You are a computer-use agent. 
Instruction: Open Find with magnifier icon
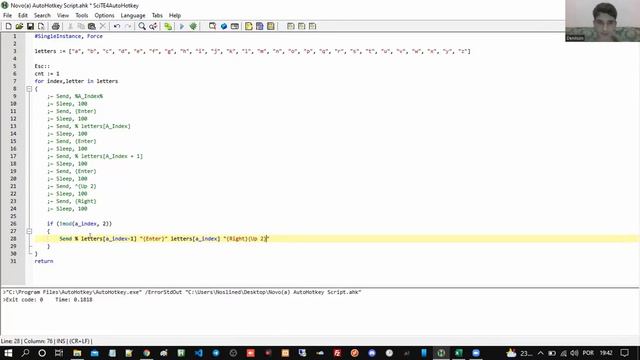click(x=142, y=27)
